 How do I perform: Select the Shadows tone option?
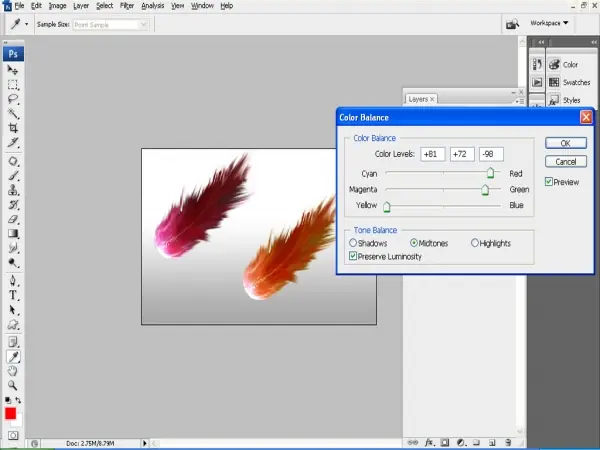tap(353, 243)
